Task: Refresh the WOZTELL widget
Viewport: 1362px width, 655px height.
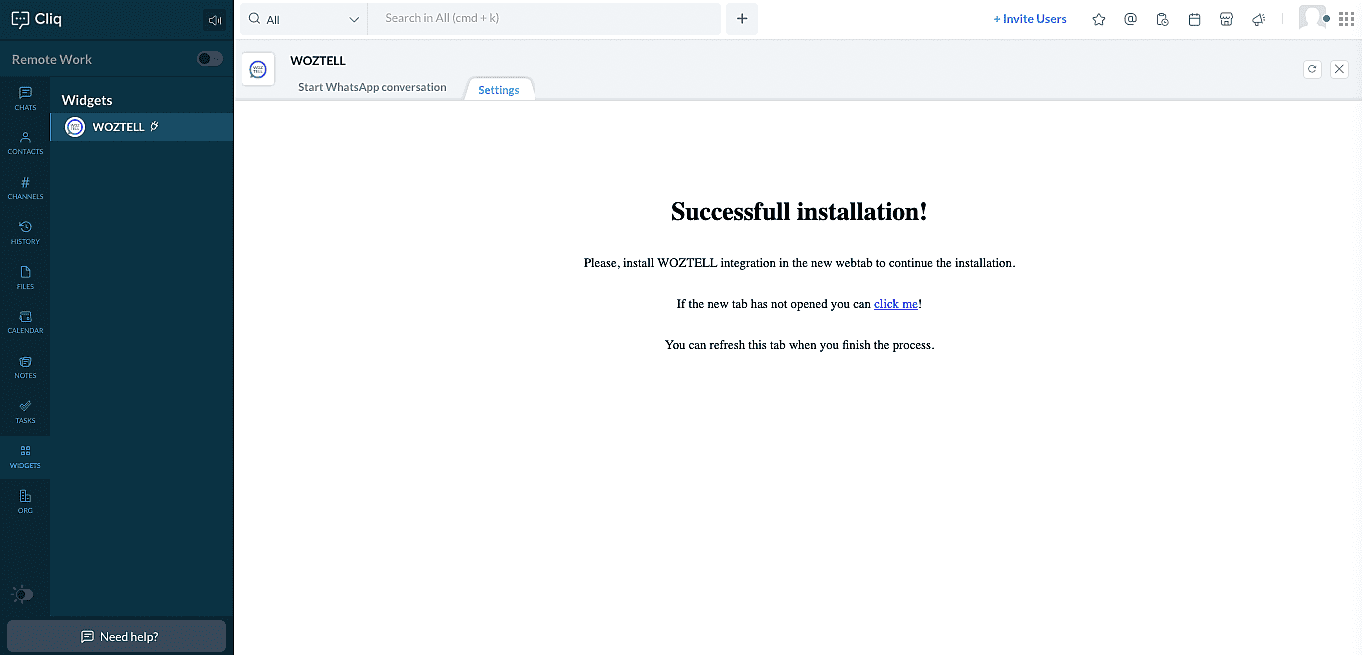Action: tap(1312, 69)
